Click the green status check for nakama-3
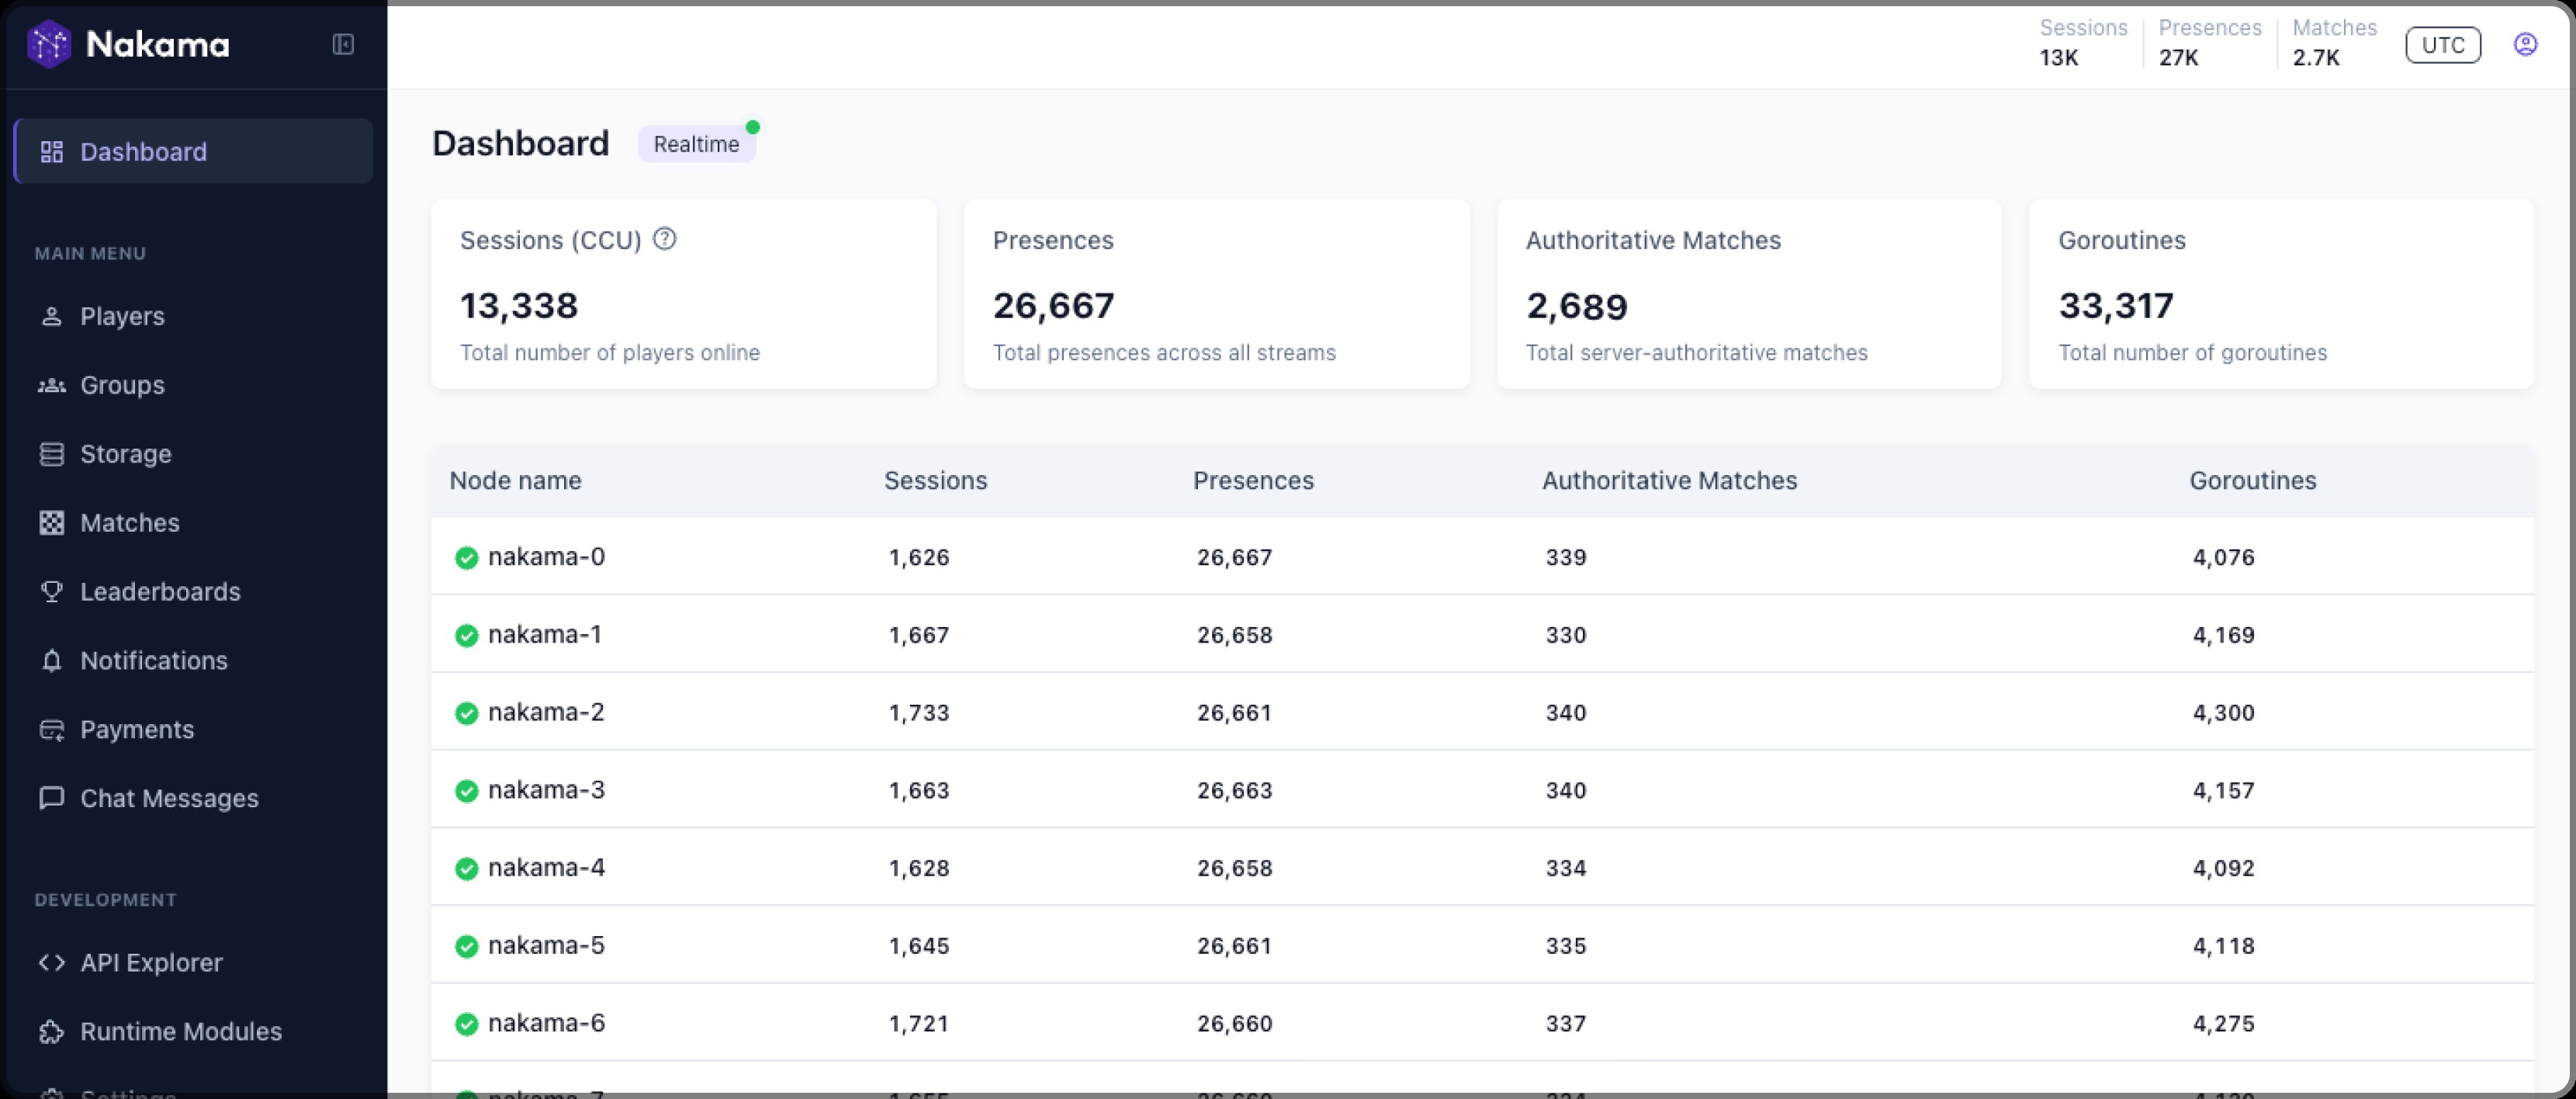 tap(466, 791)
